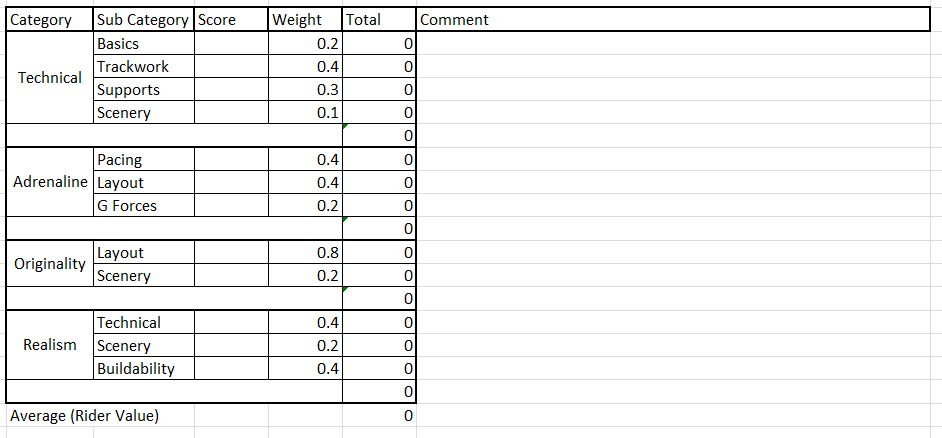Select the 0.8 weight cell for Originality Layout
942x438 pixels.
(x=306, y=253)
